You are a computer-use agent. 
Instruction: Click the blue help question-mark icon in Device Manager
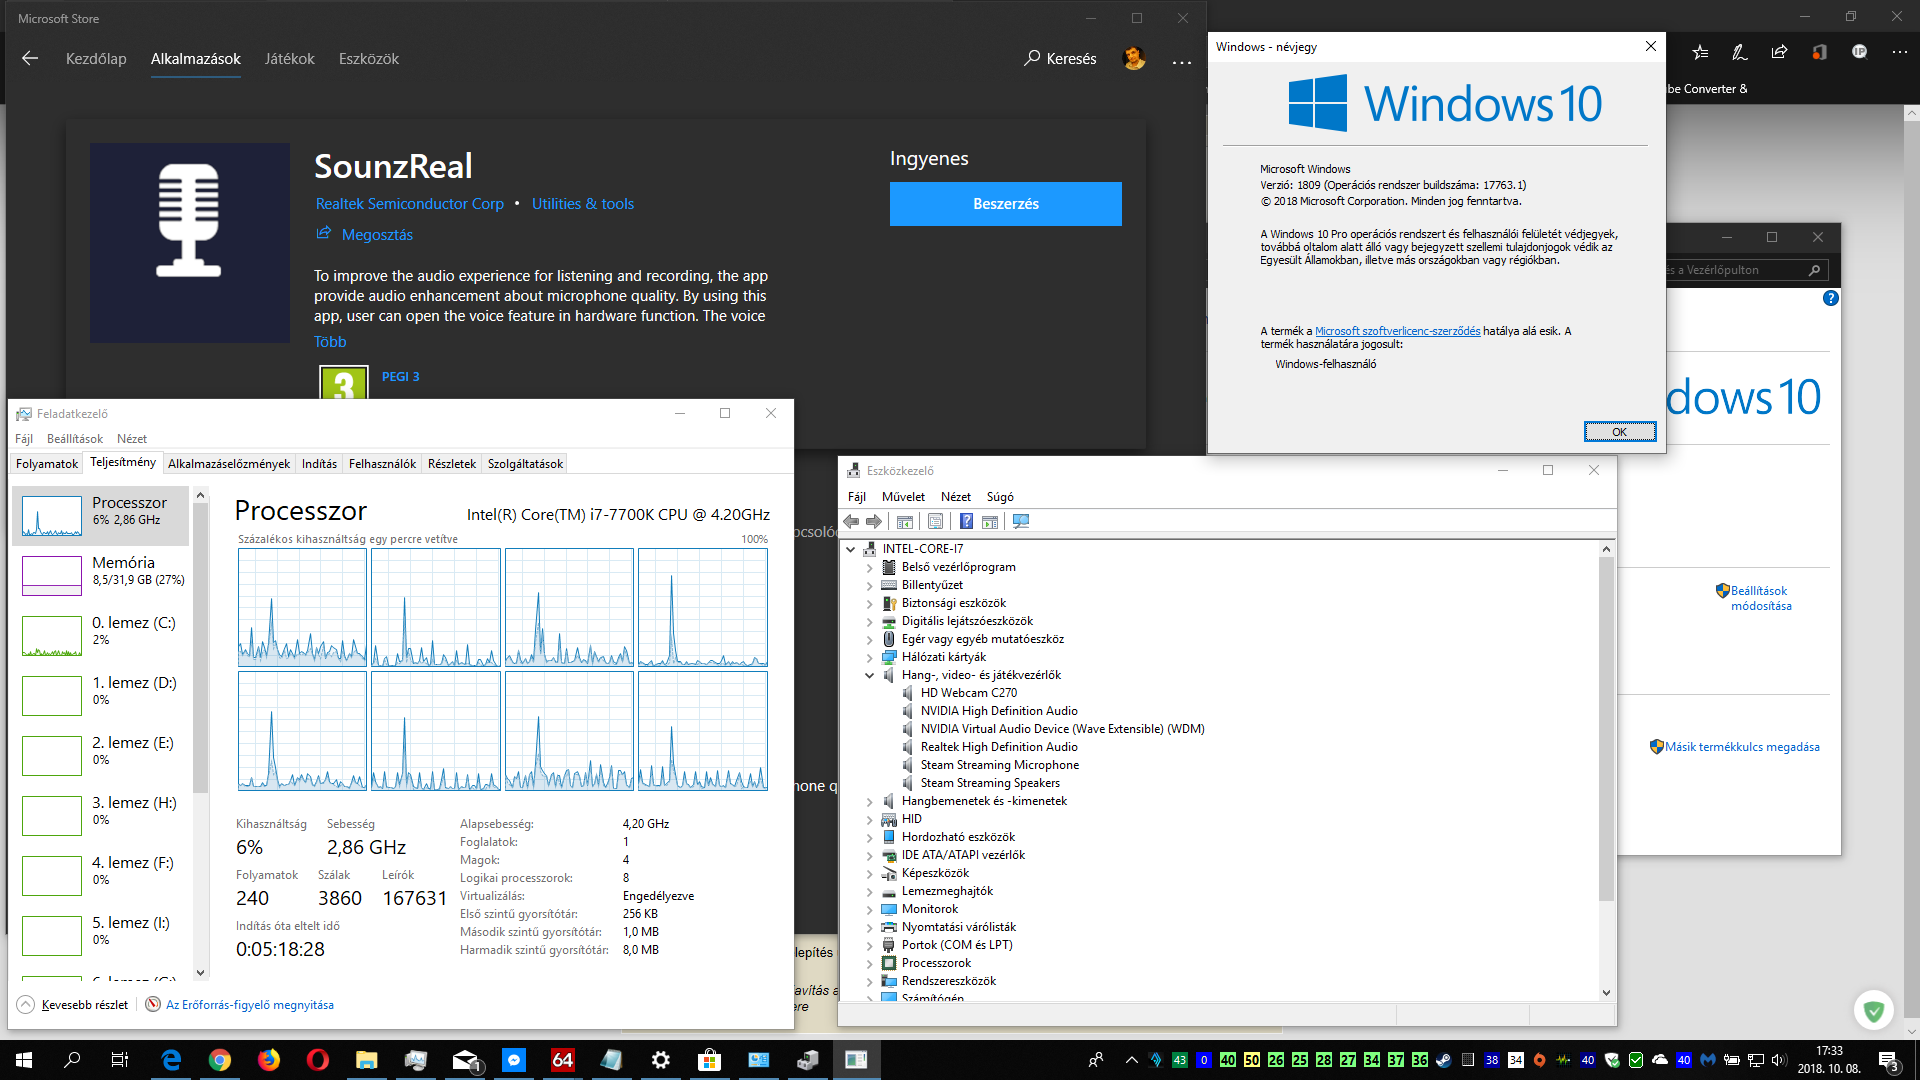(966, 521)
